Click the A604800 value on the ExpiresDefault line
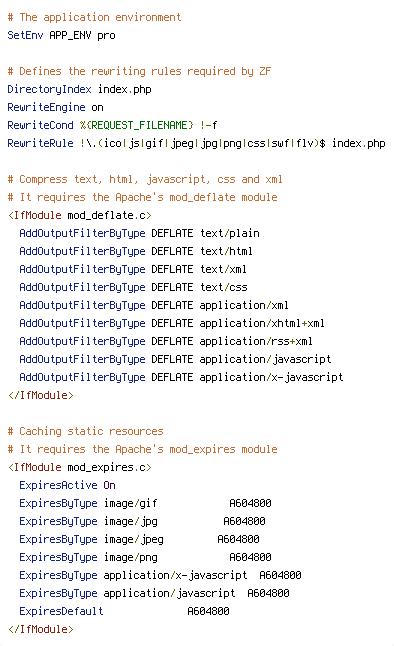 [x=209, y=611]
